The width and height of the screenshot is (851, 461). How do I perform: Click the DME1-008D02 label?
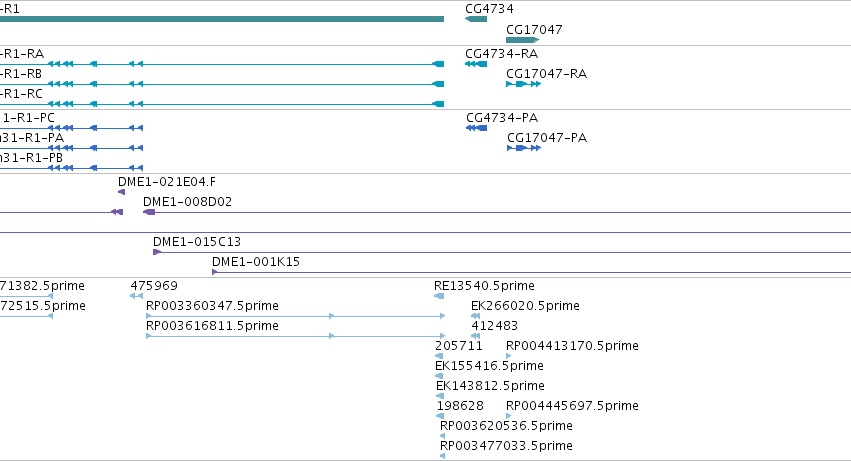(187, 202)
